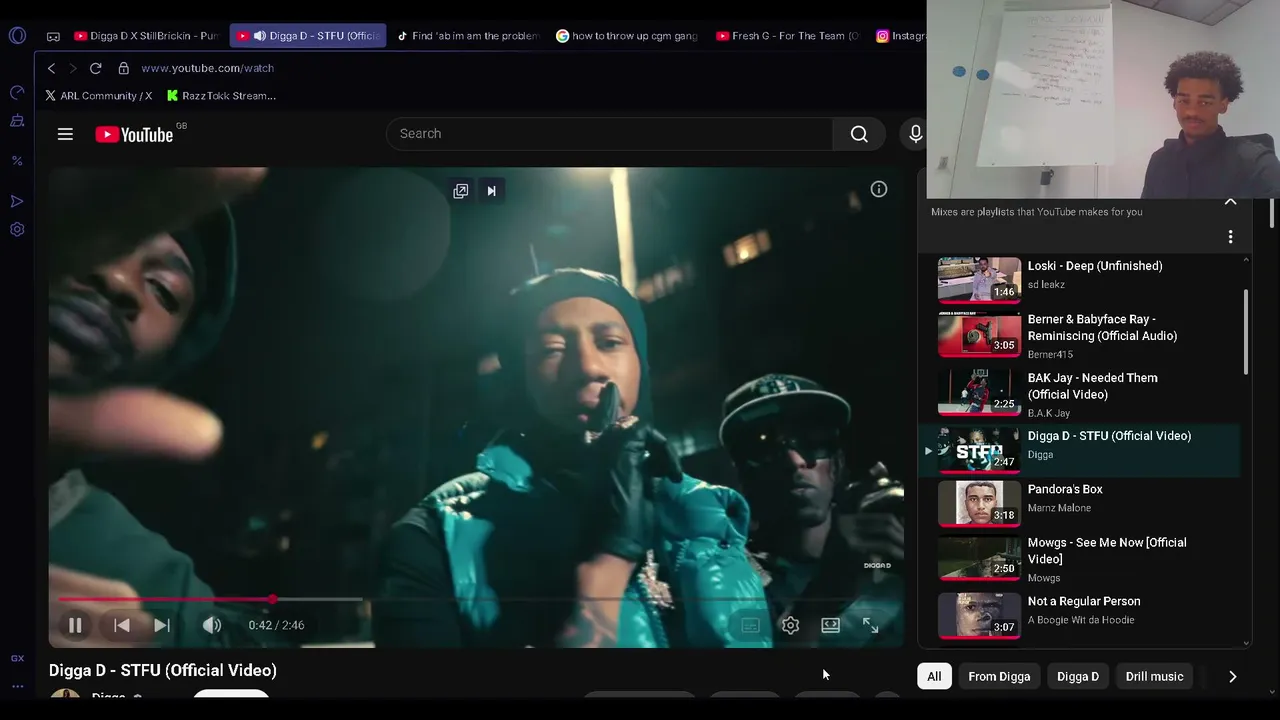1280x720 pixels.
Task: Open GX Cleaner in the sidebar
Action: point(17,121)
